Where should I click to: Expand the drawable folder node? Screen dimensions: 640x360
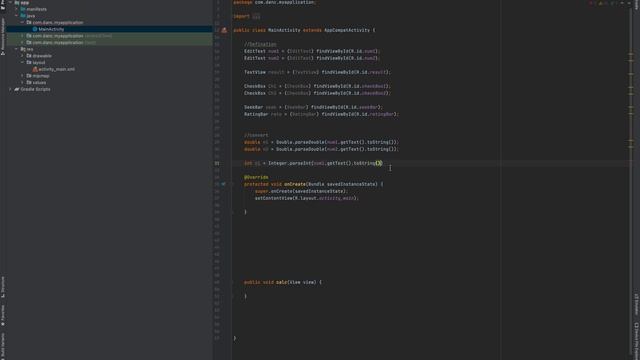click(22, 56)
